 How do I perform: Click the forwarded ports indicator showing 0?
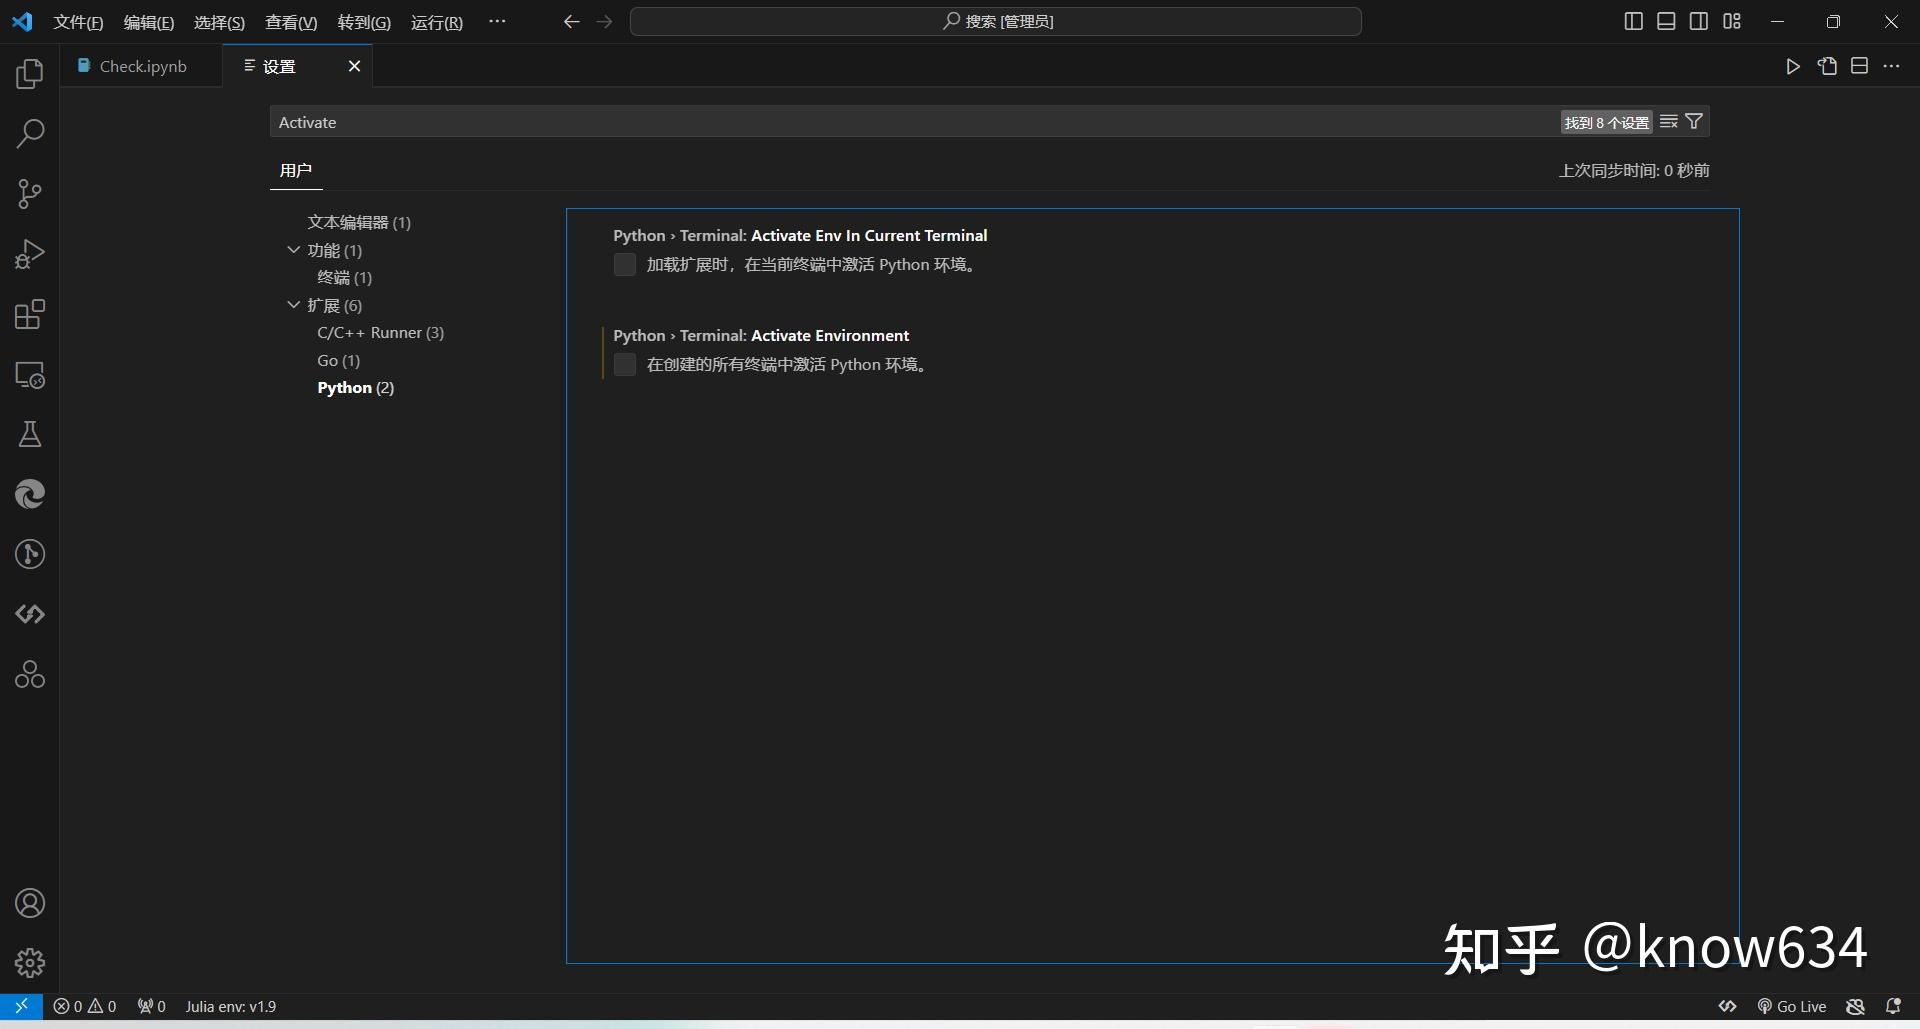(152, 1006)
